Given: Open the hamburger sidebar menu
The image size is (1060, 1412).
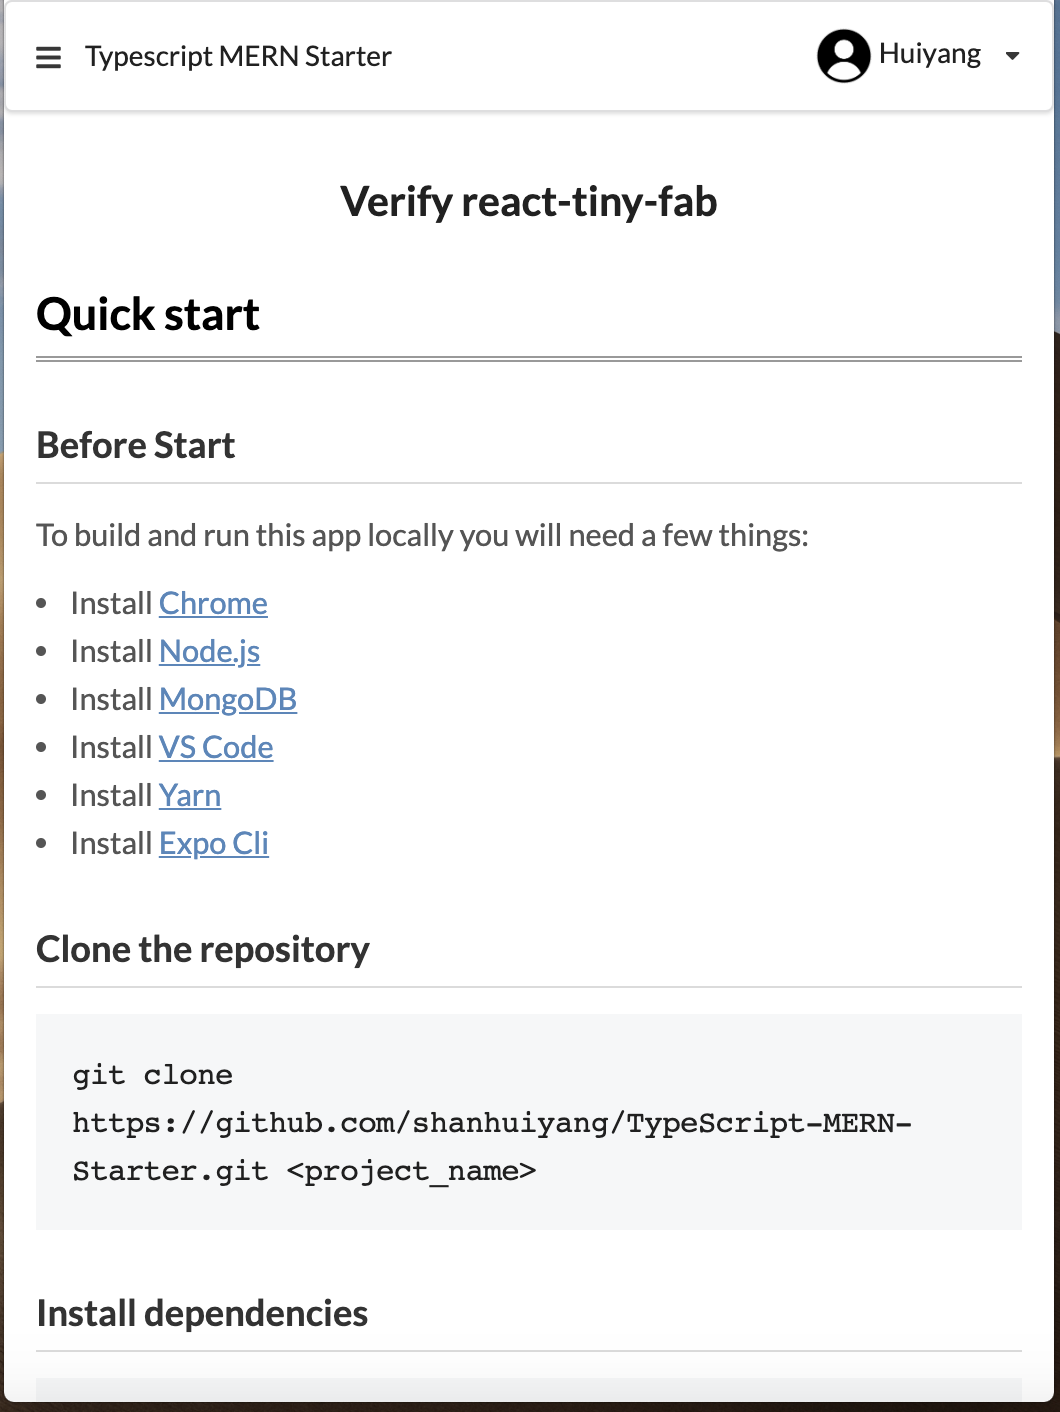Looking at the screenshot, I should tap(48, 57).
